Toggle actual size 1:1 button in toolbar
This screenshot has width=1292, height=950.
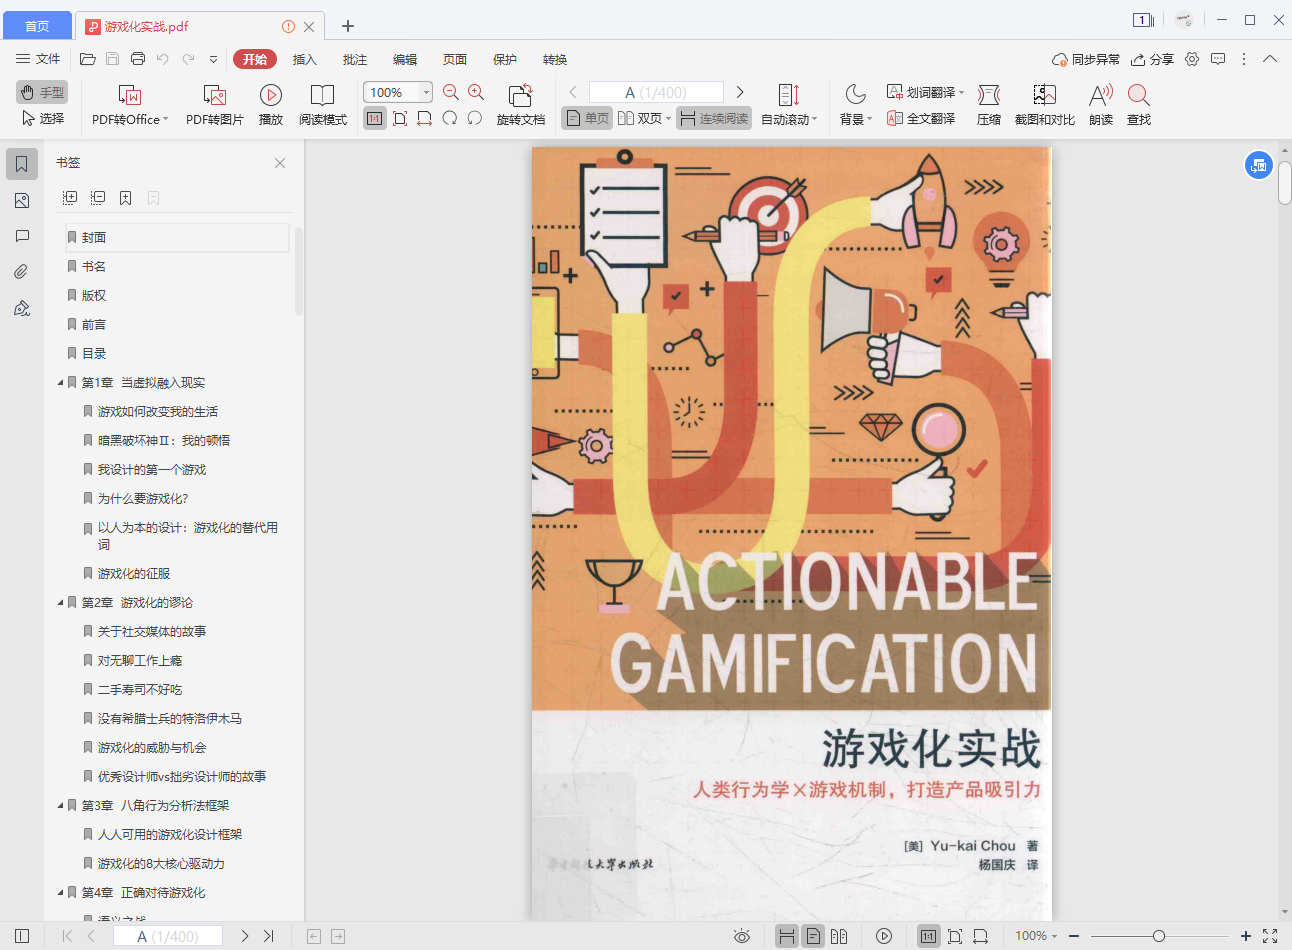(374, 118)
